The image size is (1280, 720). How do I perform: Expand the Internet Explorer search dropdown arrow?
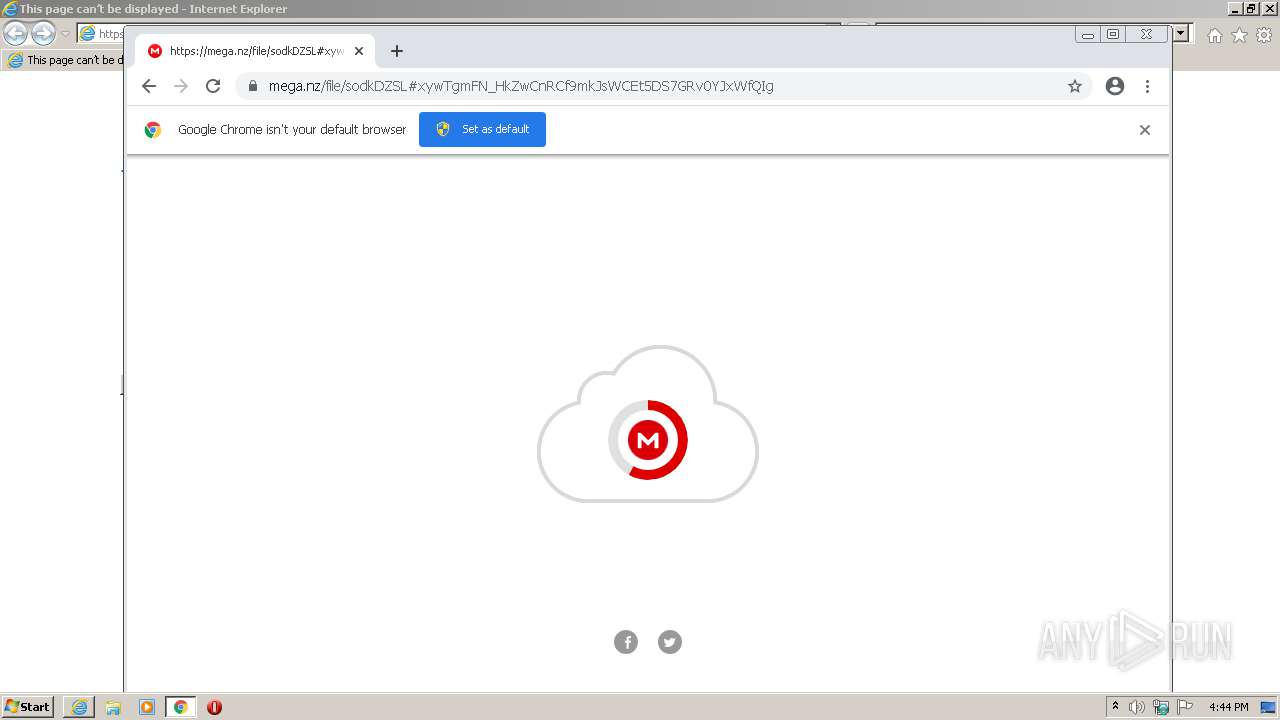(x=1181, y=33)
